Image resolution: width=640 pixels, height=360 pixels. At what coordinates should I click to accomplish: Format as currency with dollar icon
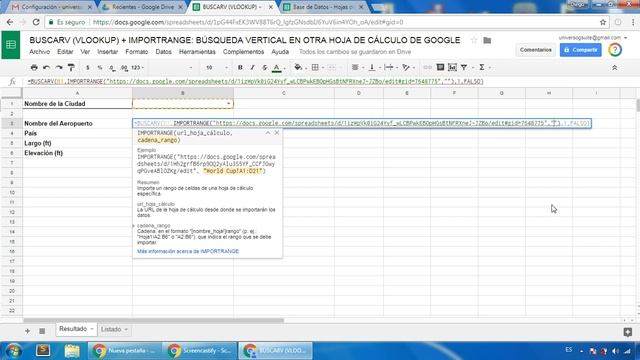click(88, 67)
